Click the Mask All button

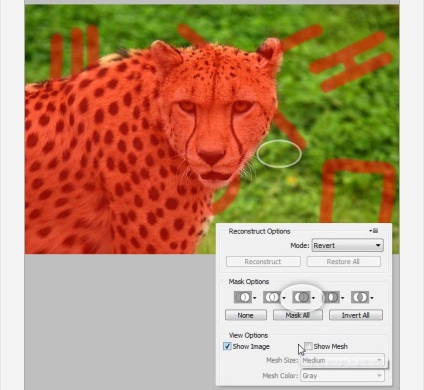[298, 315]
